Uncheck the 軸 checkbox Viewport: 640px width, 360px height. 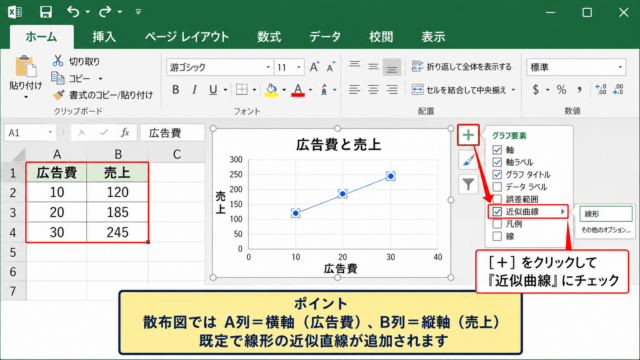(x=497, y=150)
